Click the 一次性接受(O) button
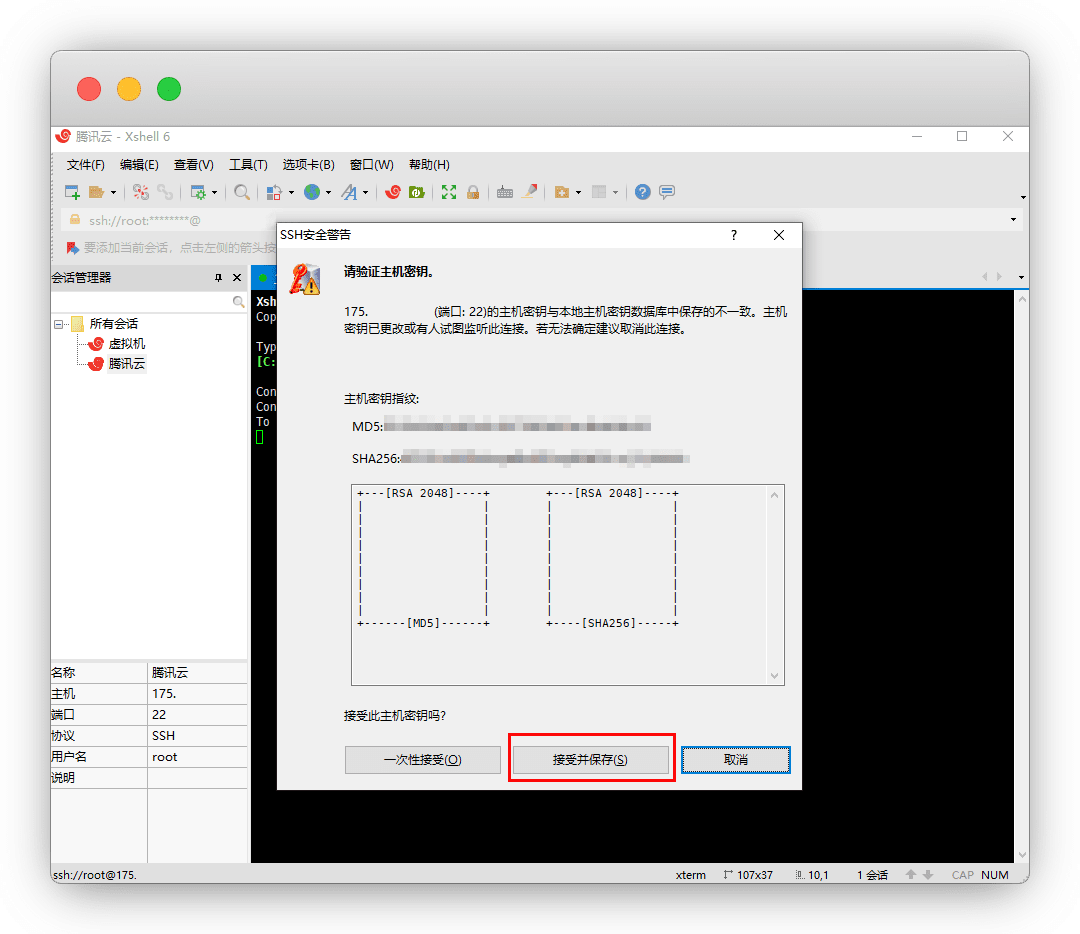 (423, 760)
